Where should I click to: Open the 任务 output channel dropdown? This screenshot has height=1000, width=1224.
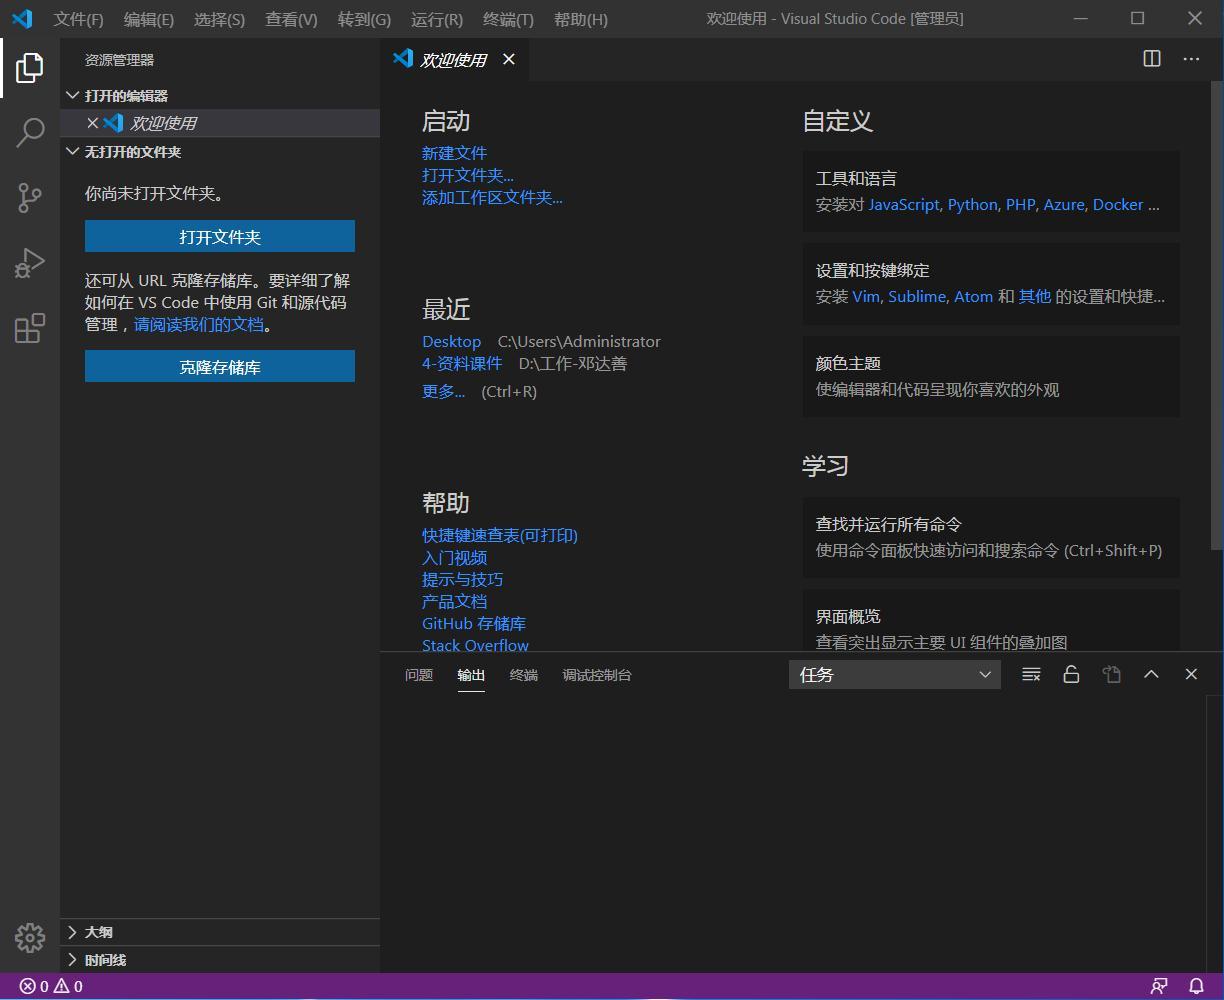point(895,674)
